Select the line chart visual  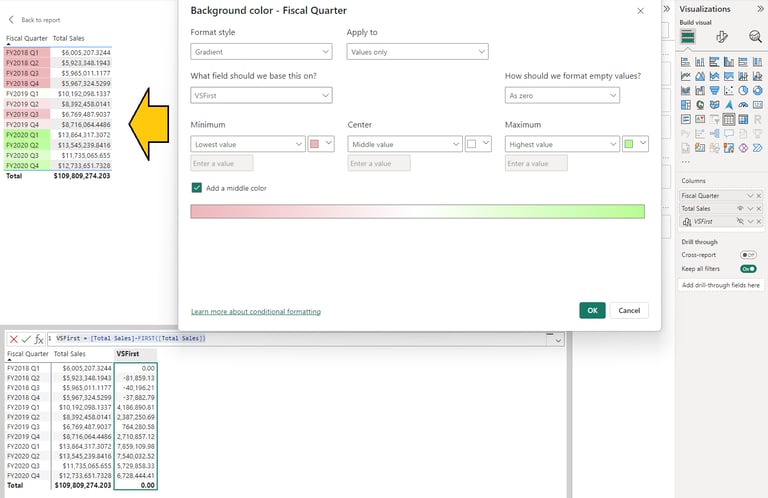(x=686, y=76)
